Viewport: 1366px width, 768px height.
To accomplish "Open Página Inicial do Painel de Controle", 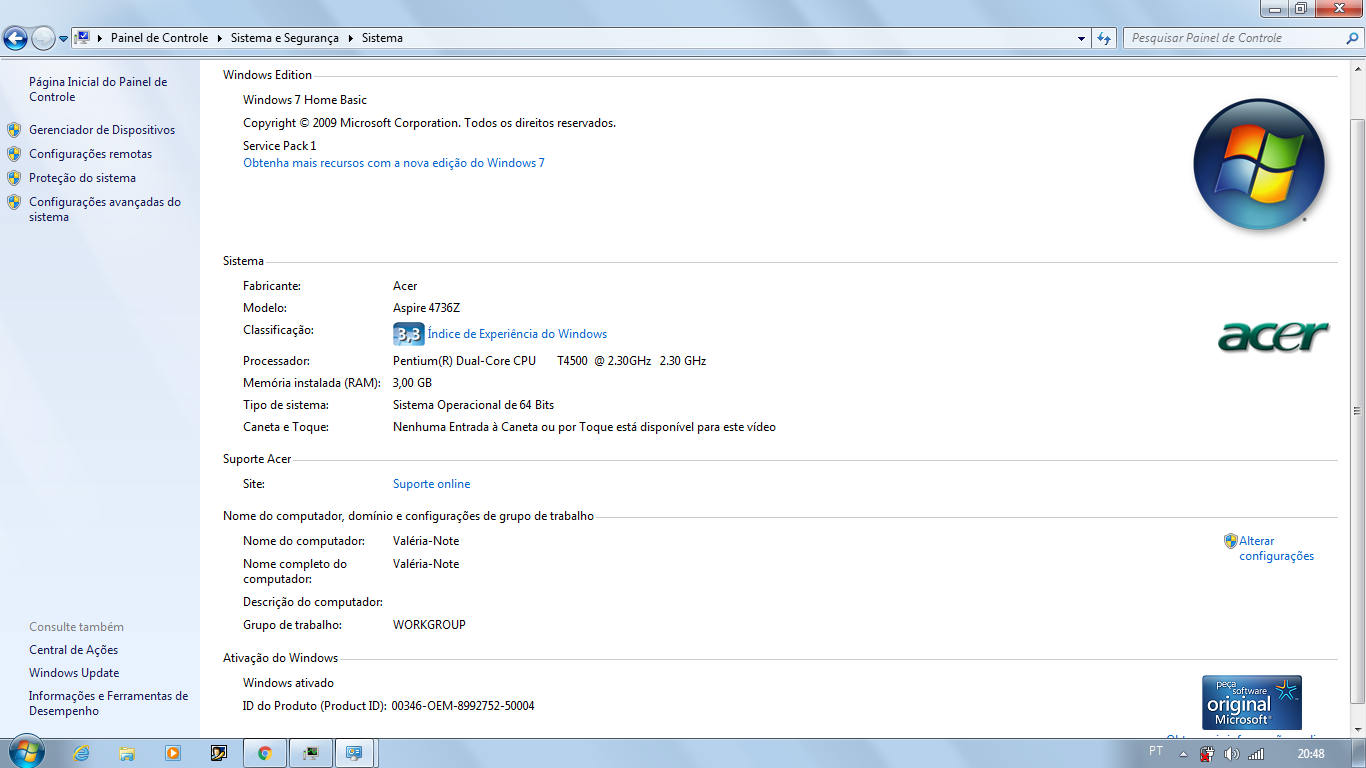I will [98, 89].
